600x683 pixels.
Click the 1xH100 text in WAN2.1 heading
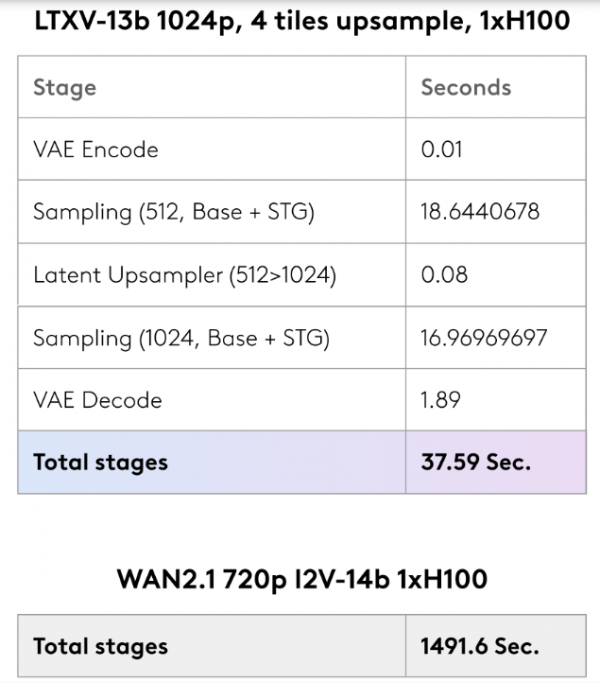[x=442, y=579]
